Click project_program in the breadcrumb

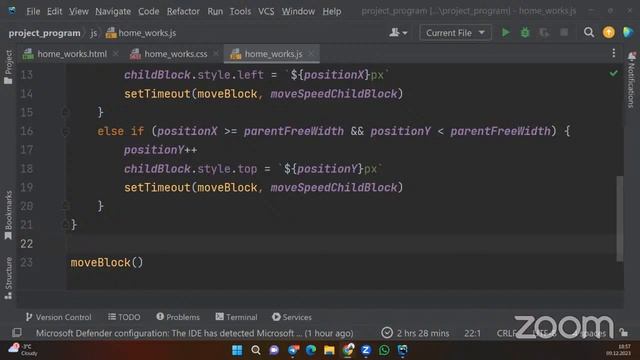coord(44,33)
